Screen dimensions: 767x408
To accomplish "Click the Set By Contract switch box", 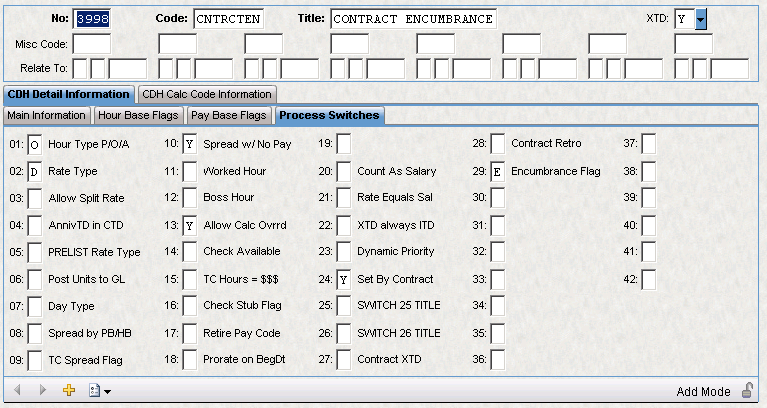I will [x=343, y=279].
